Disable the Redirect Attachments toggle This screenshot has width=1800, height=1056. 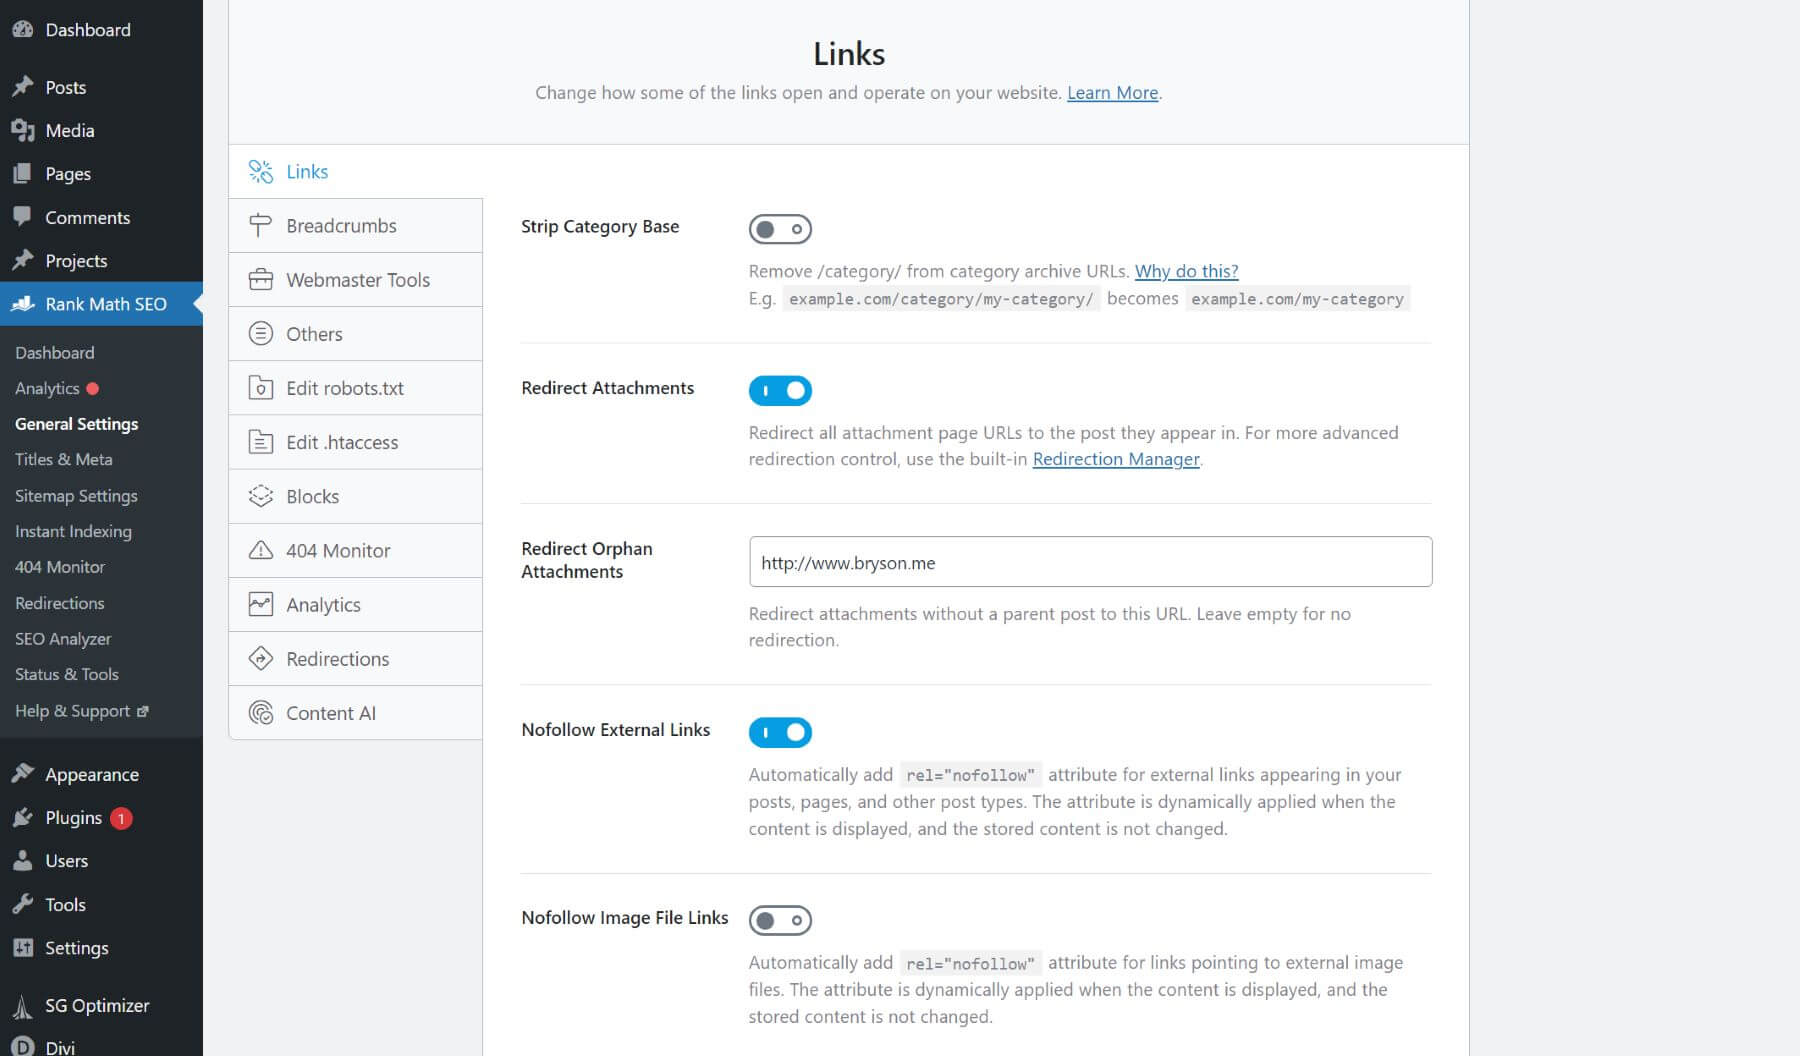(x=781, y=390)
